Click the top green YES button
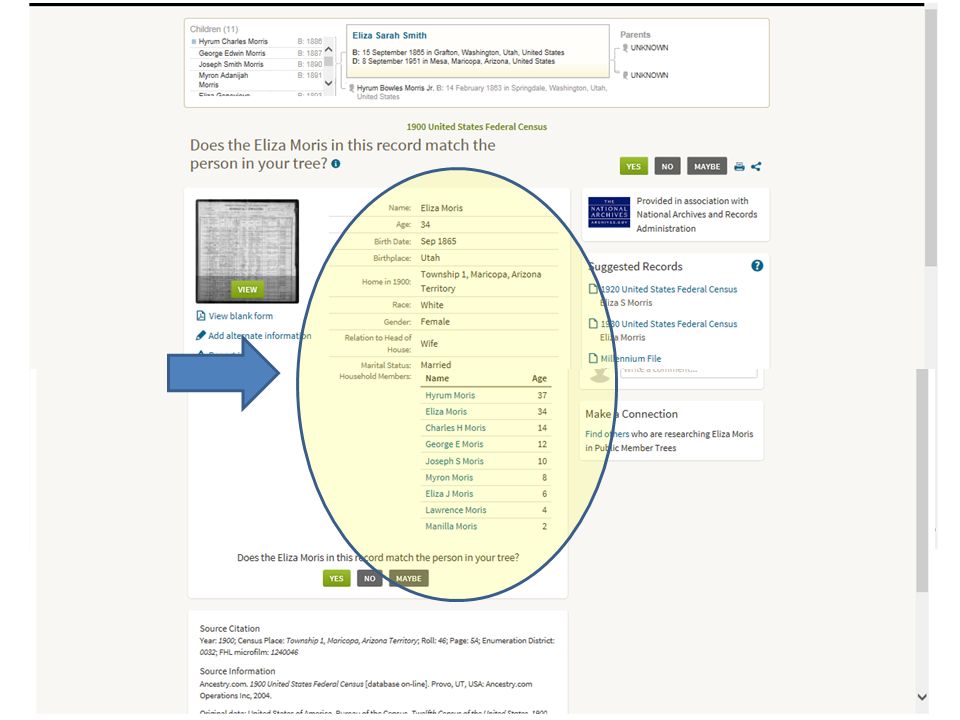The image size is (960, 720). tap(633, 167)
